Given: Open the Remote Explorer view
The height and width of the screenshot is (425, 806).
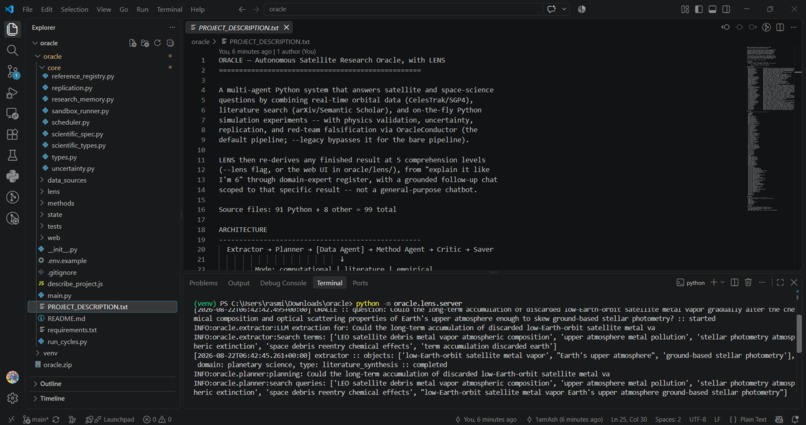Looking at the screenshot, I should click(x=12, y=114).
